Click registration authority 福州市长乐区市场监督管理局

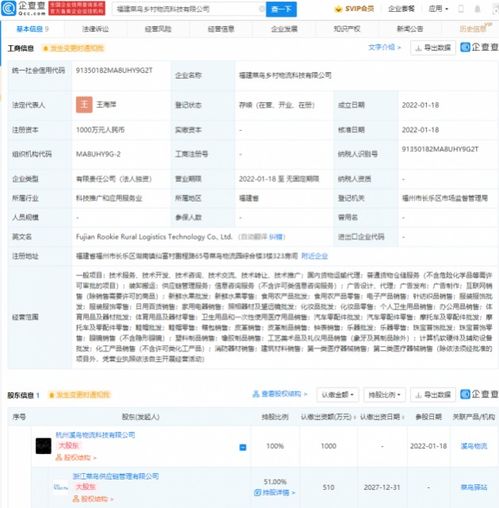tap(445, 198)
